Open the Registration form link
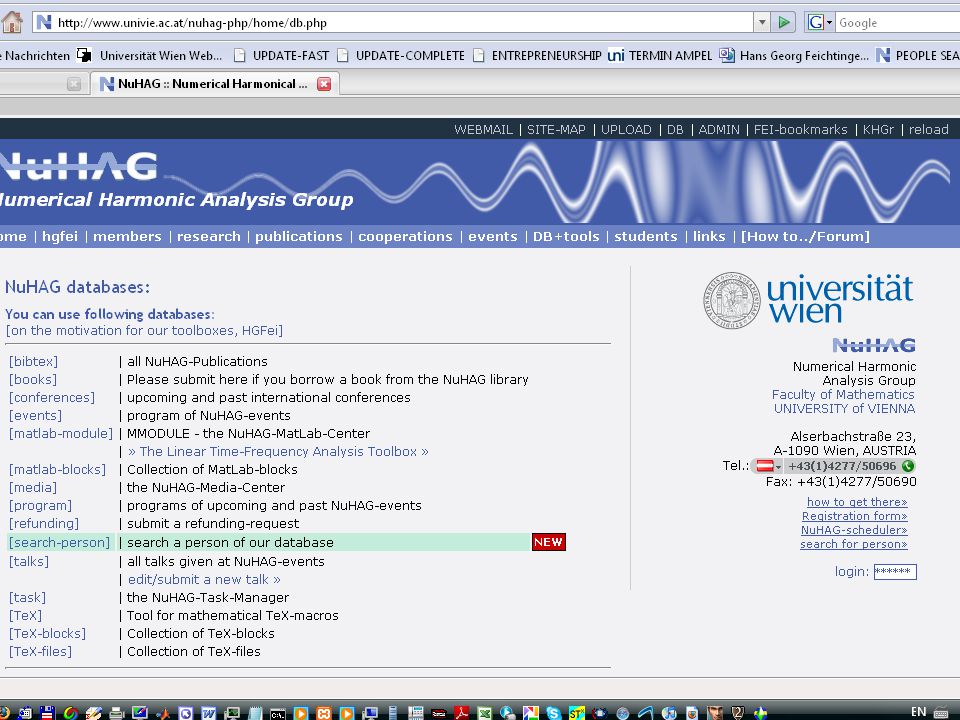 (855, 516)
